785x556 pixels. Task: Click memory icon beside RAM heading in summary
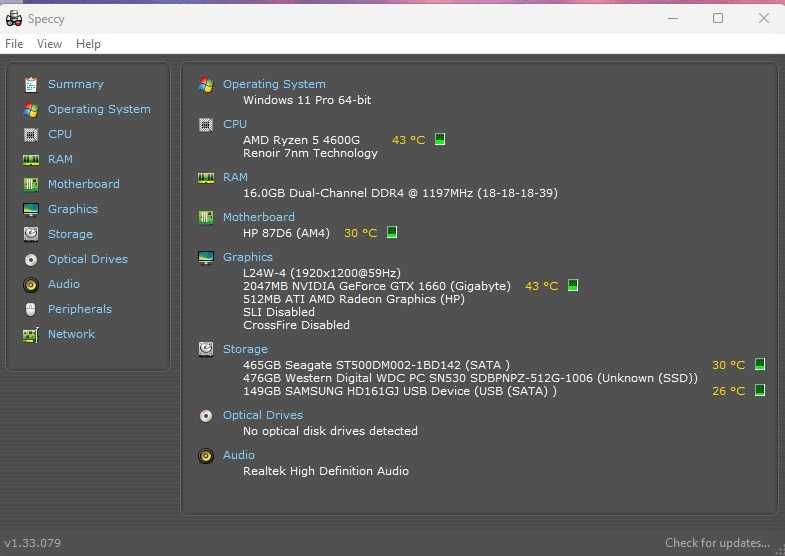click(206, 178)
